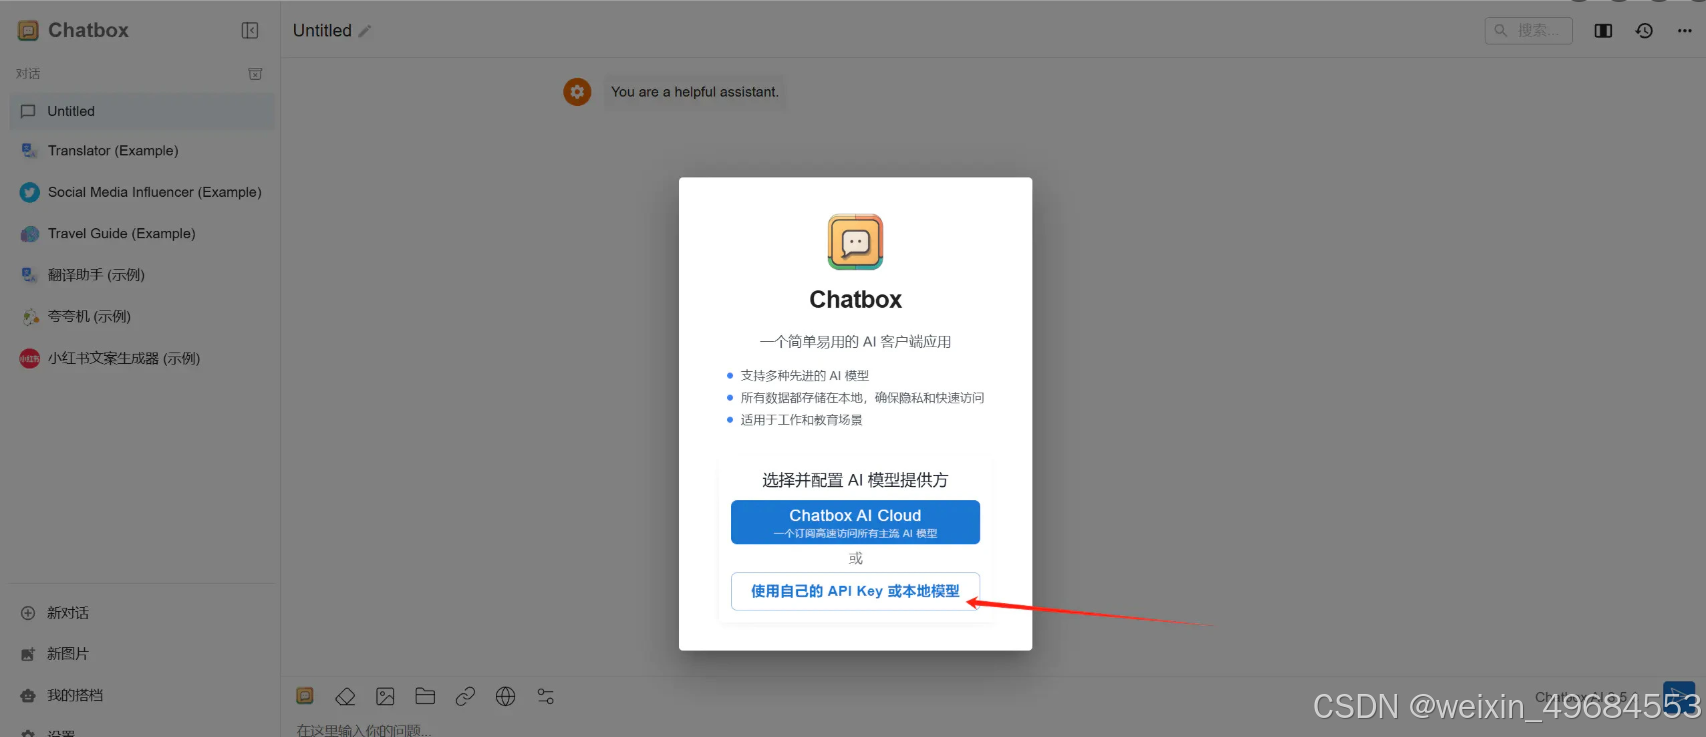Click the folder attach file icon
This screenshot has height=737, width=1706.
coord(425,696)
